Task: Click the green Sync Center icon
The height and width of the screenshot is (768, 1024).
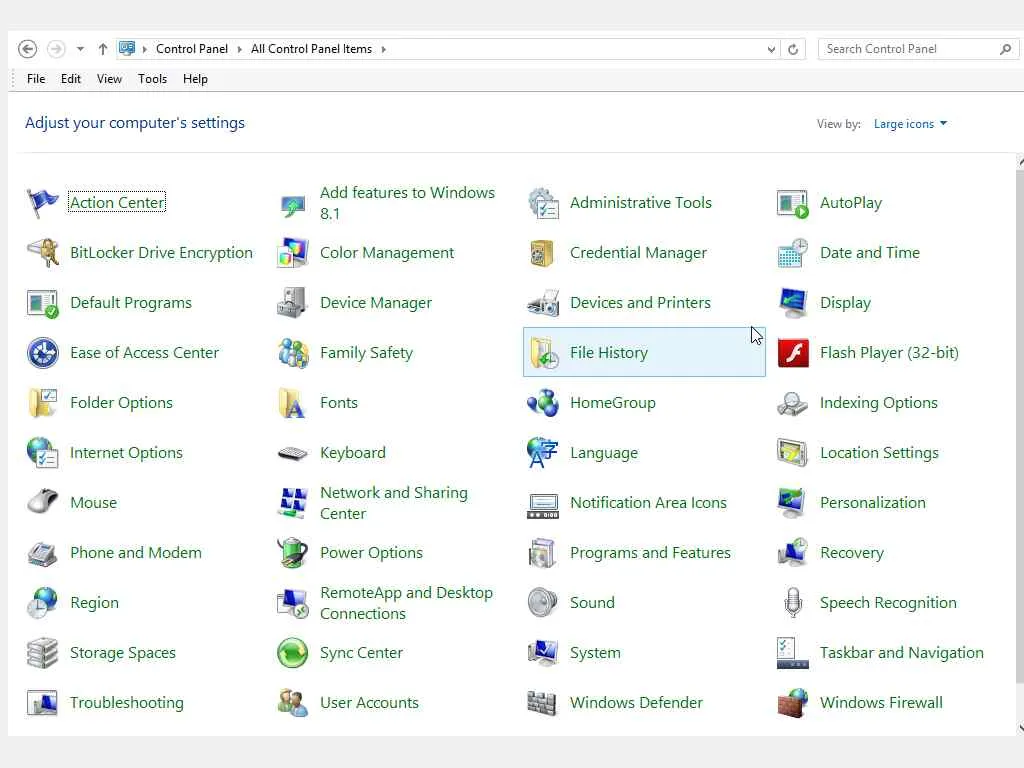Action: (x=293, y=653)
